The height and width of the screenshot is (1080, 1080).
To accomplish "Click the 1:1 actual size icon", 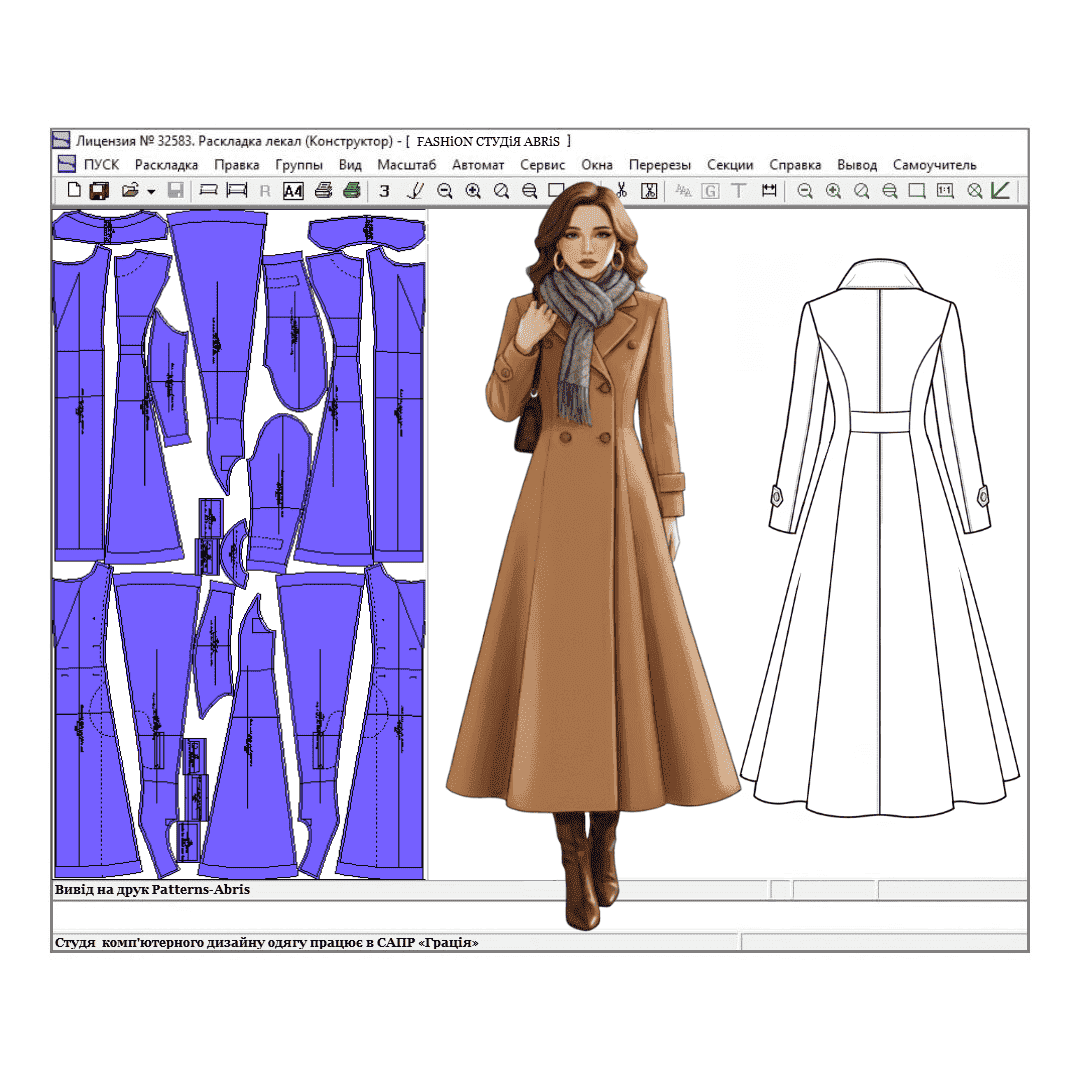I will (945, 190).
